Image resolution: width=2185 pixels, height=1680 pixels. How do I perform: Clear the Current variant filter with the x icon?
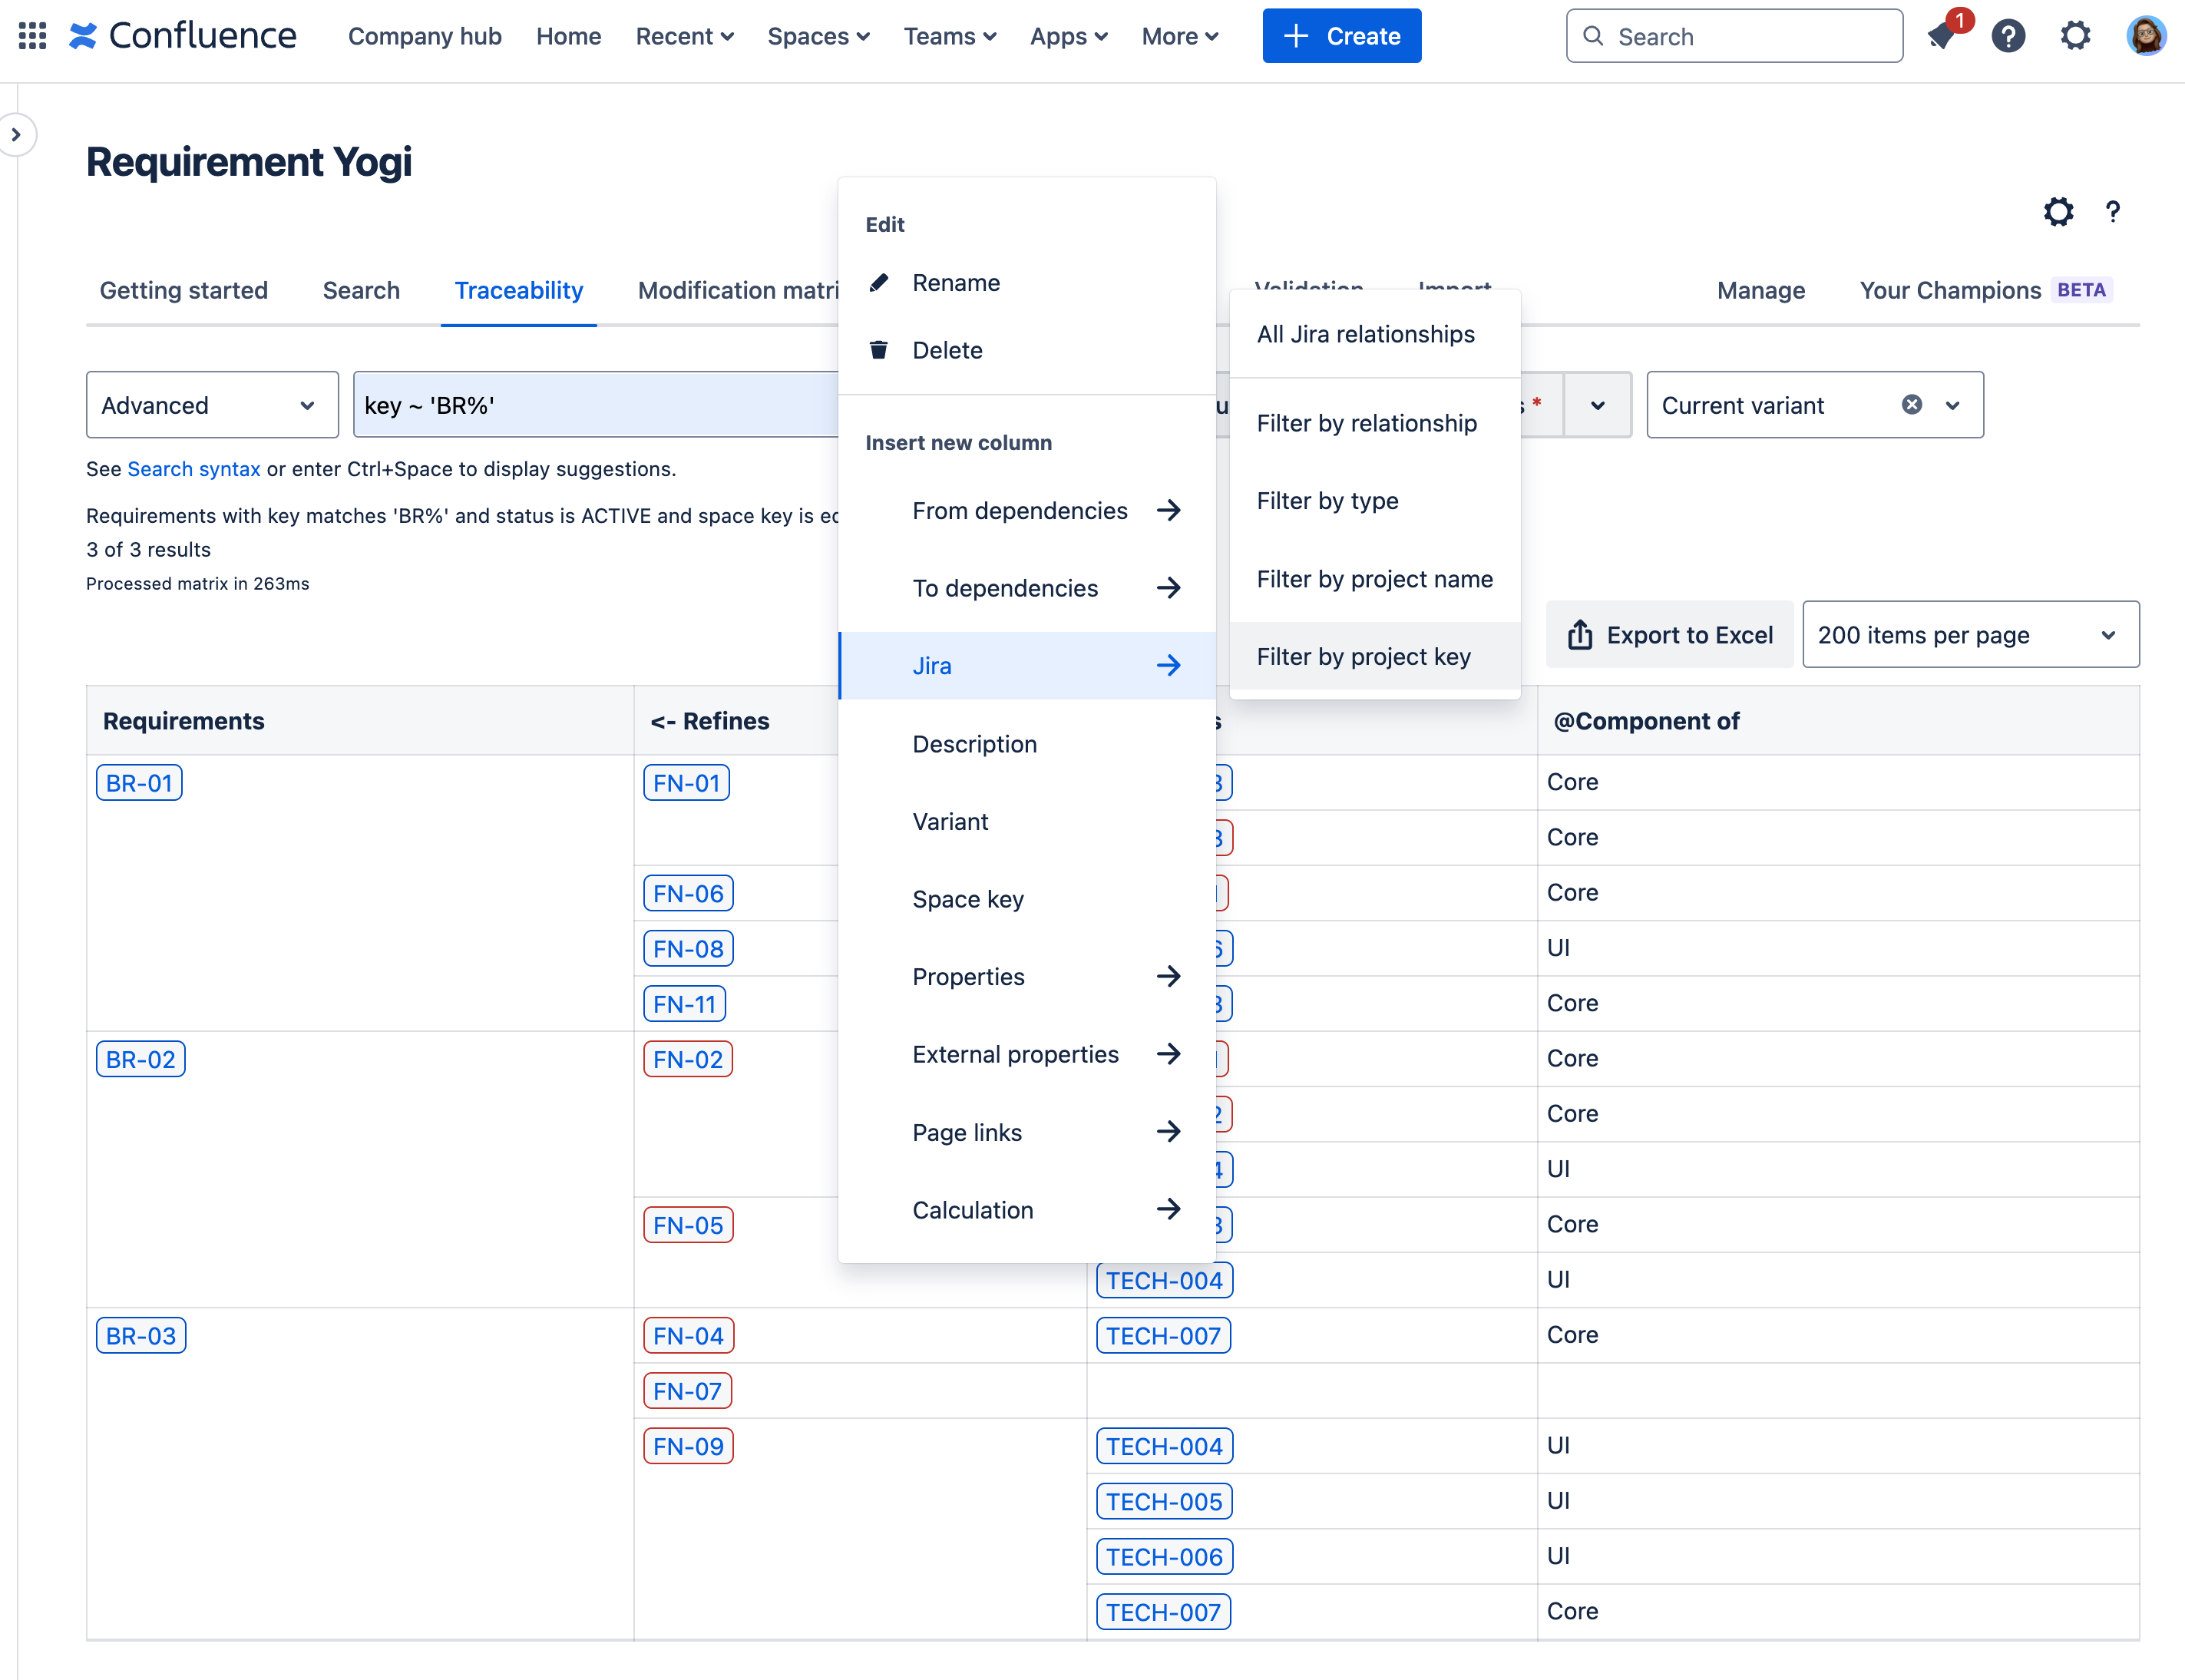tap(1911, 404)
